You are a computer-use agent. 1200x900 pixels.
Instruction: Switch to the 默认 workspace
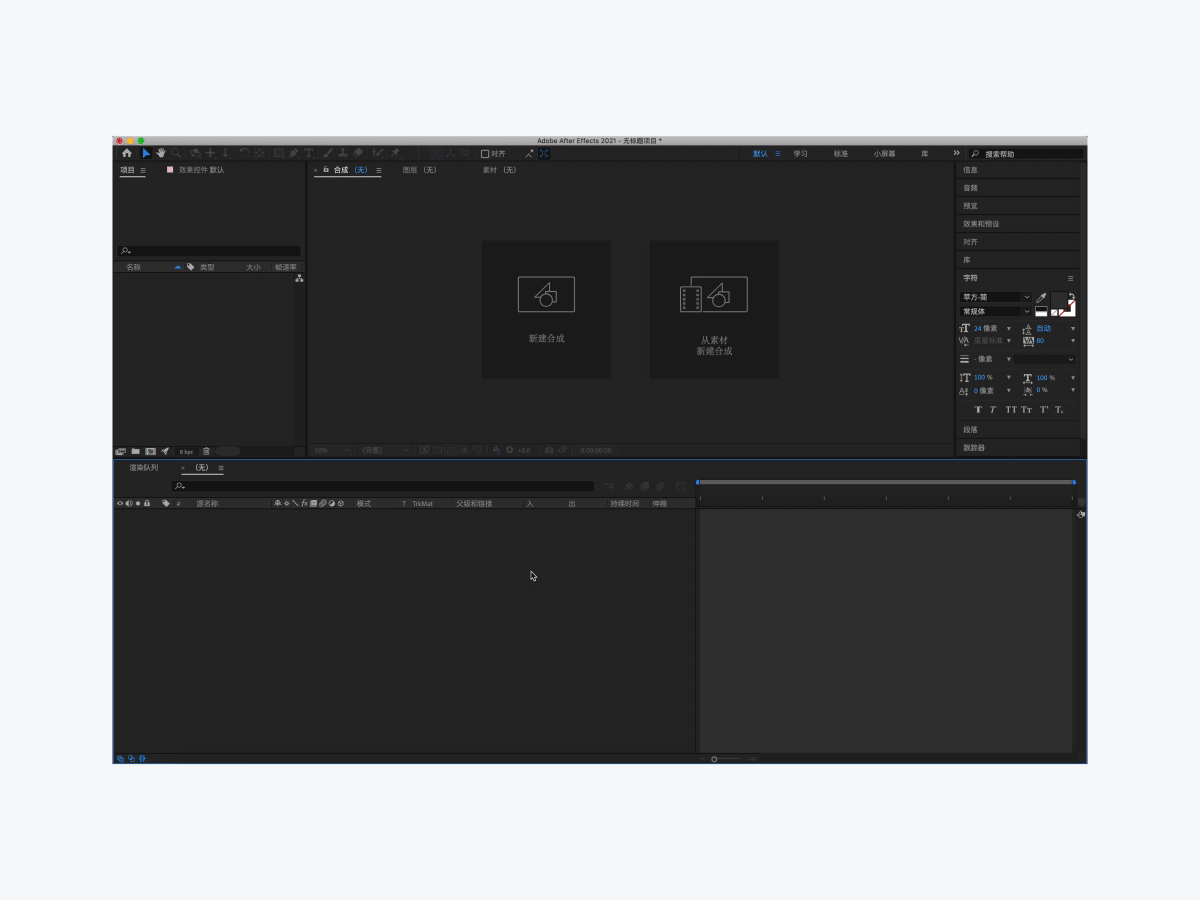[x=760, y=154]
